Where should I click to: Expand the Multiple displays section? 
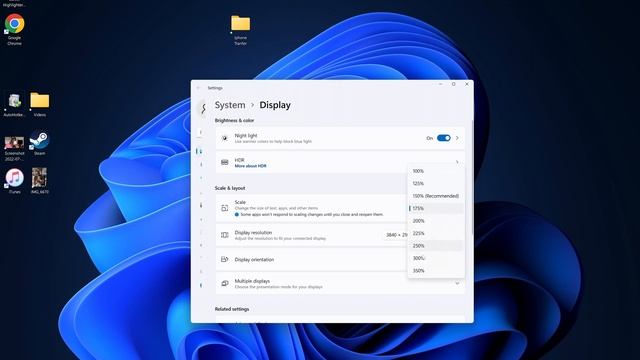[x=457, y=283]
